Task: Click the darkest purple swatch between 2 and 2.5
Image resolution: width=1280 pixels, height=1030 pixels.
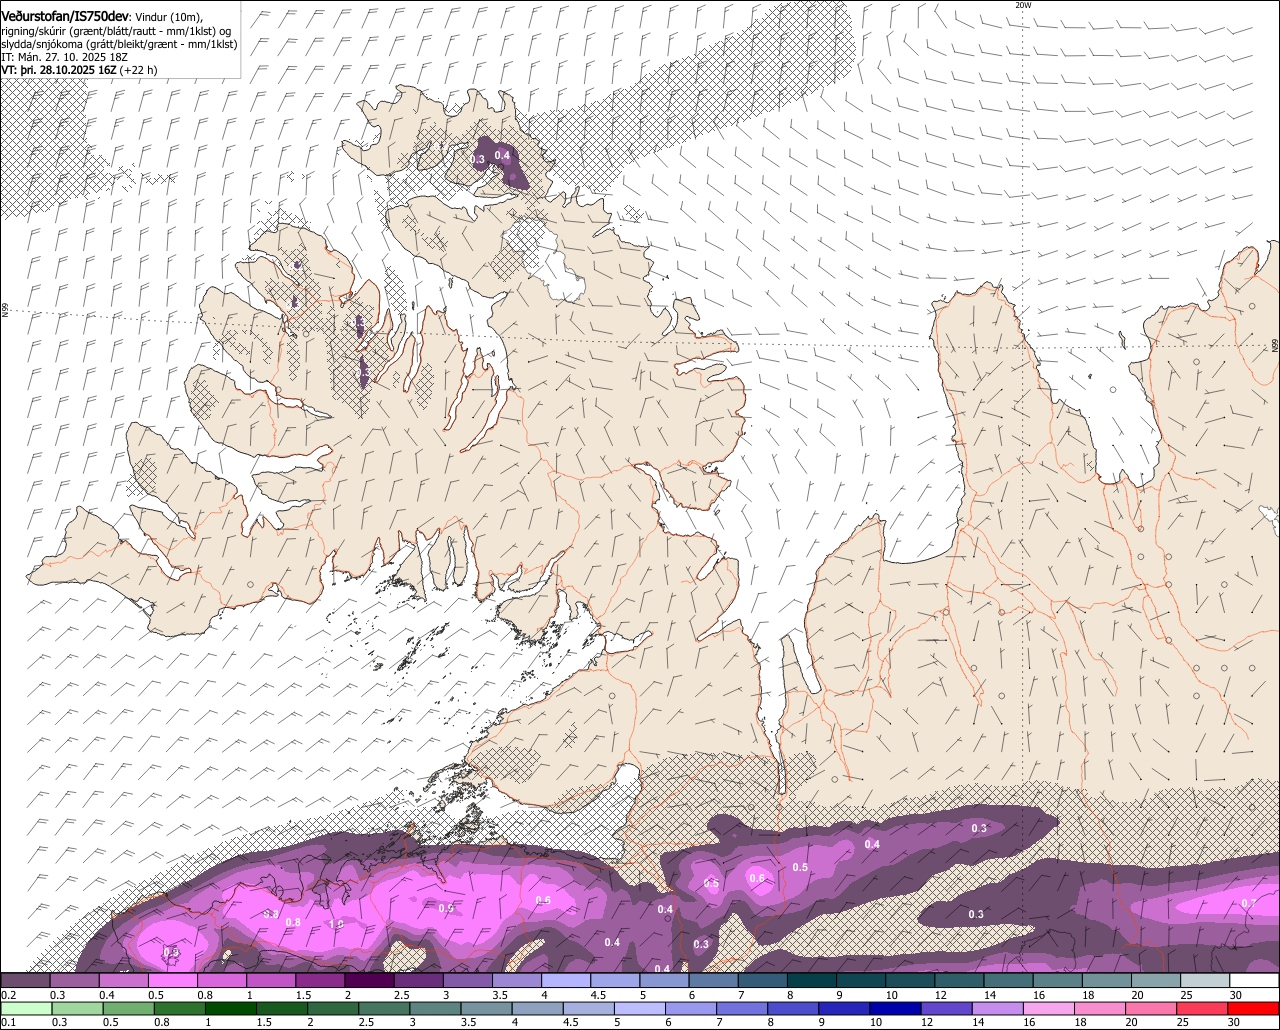Action: 369,980
